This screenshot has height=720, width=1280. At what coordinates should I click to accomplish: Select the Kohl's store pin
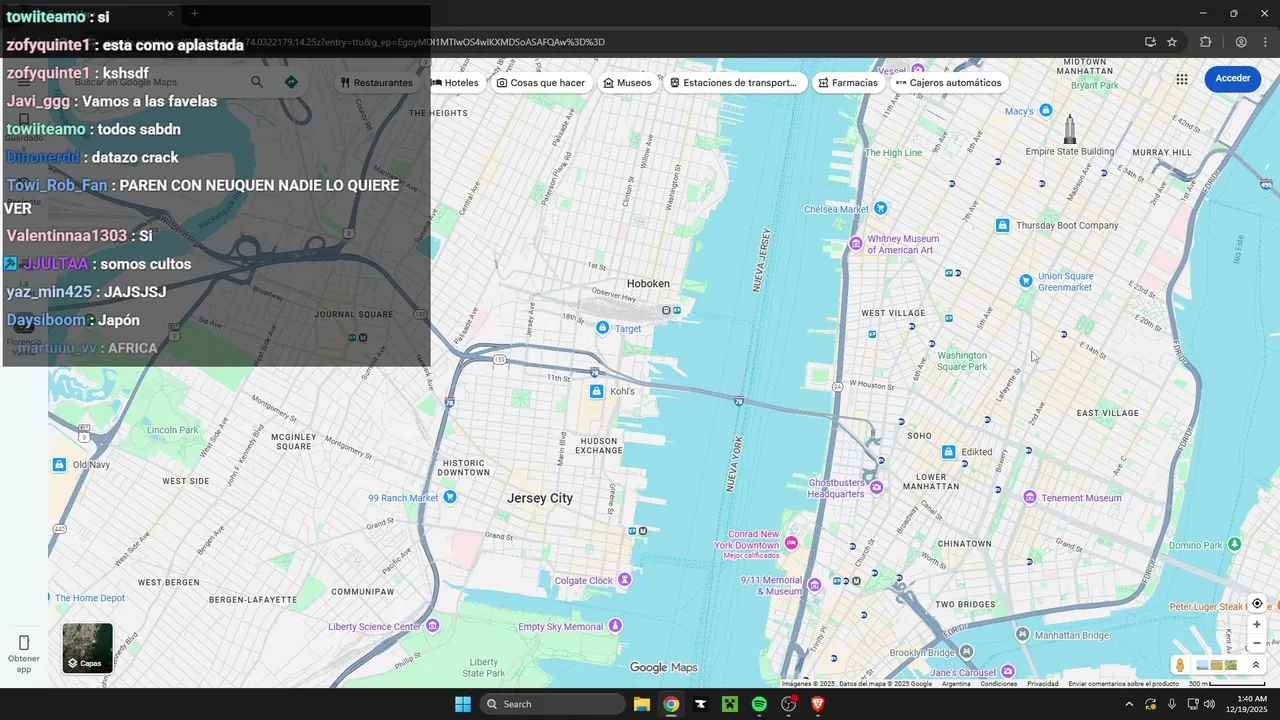pyautogui.click(x=596, y=391)
